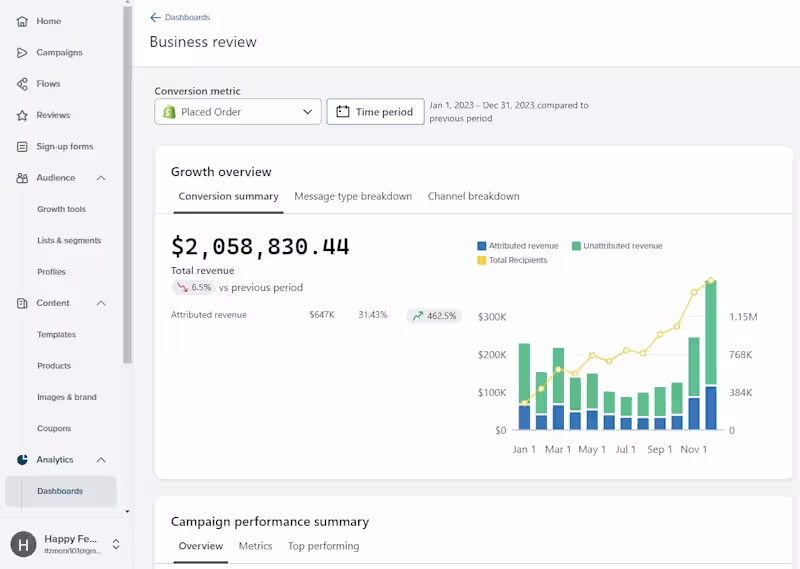This screenshot has width=800, height=569.
Task: Click the Reviews star icon
Action: (x=22, y=115)
